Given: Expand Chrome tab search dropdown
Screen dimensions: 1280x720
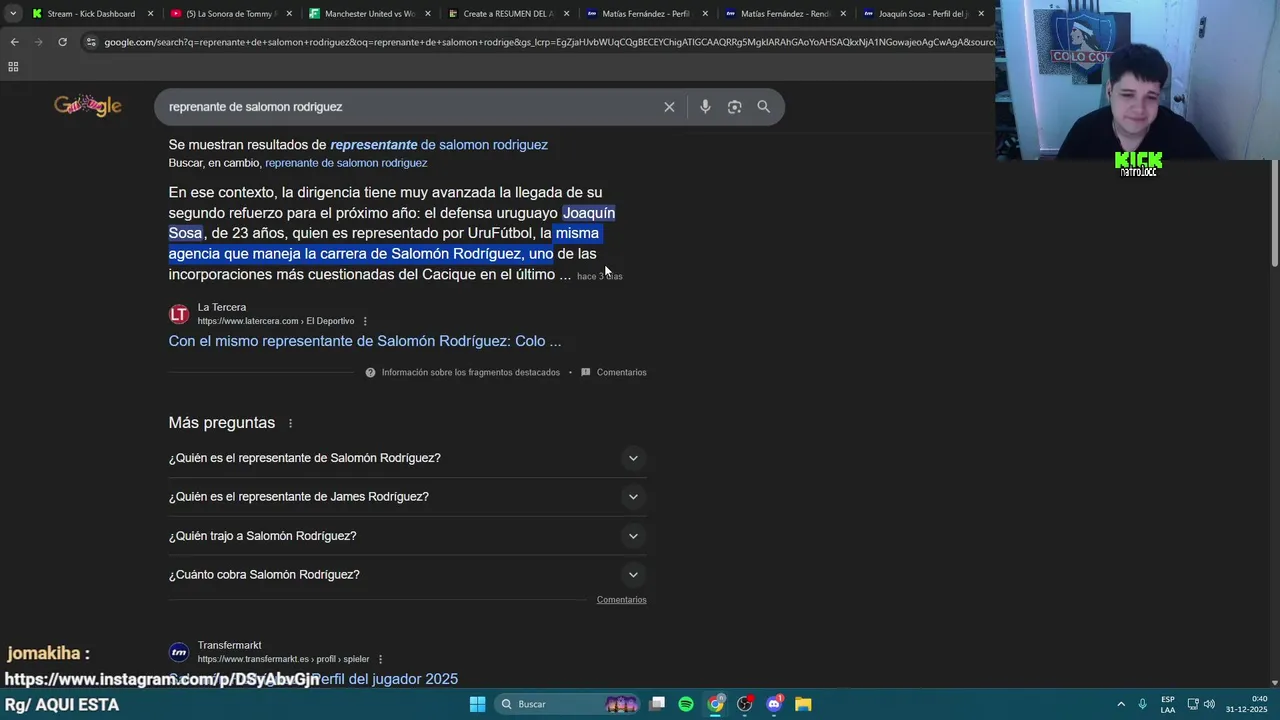Looking at the screenshot, I should pos(13,14).
